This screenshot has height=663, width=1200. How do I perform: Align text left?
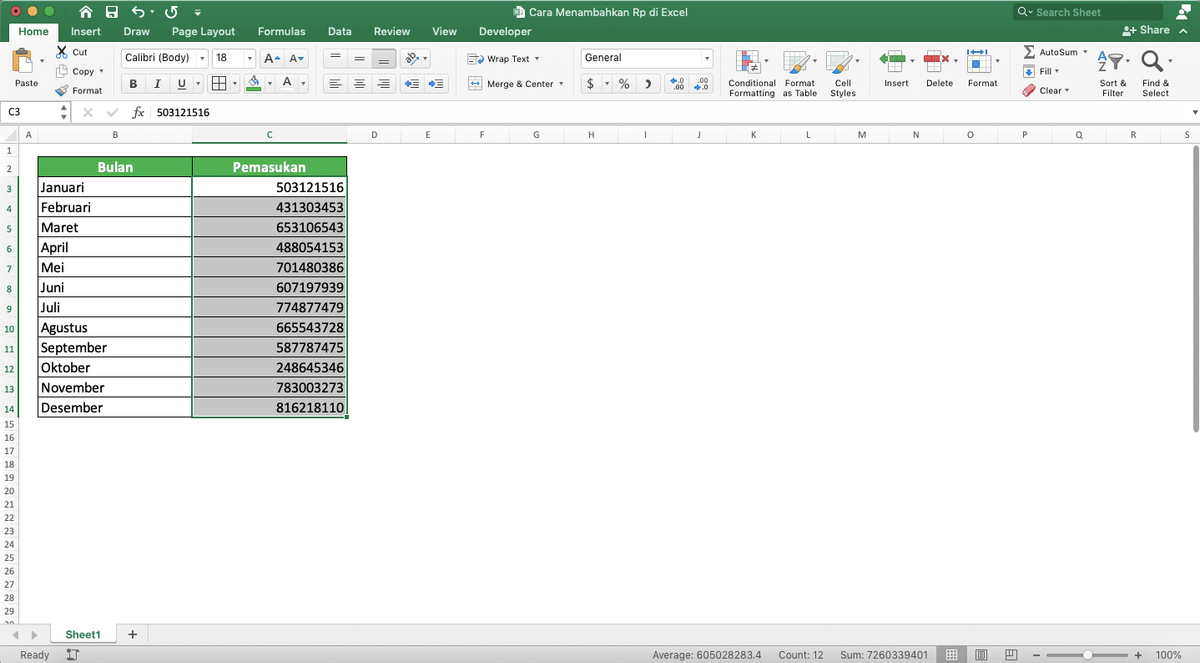336,84
